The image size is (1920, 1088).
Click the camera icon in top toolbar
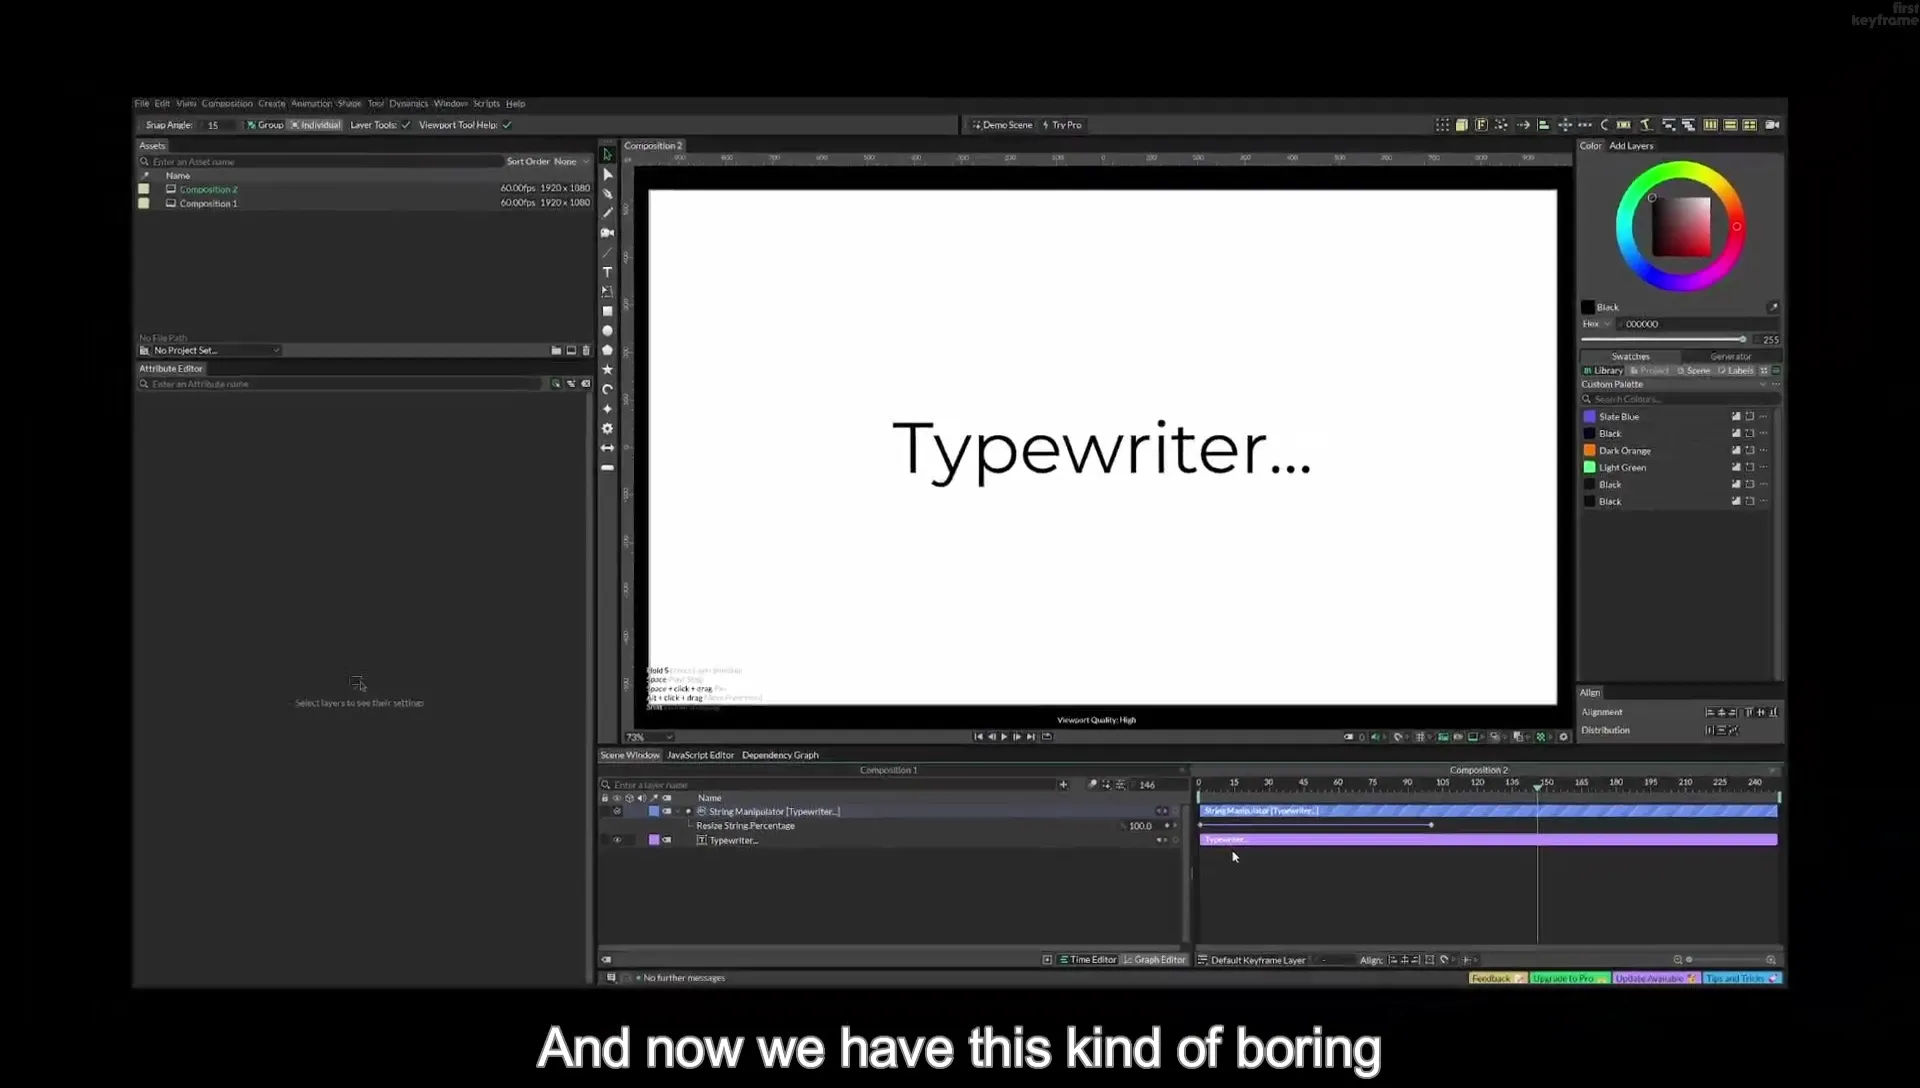(1772, 125)
